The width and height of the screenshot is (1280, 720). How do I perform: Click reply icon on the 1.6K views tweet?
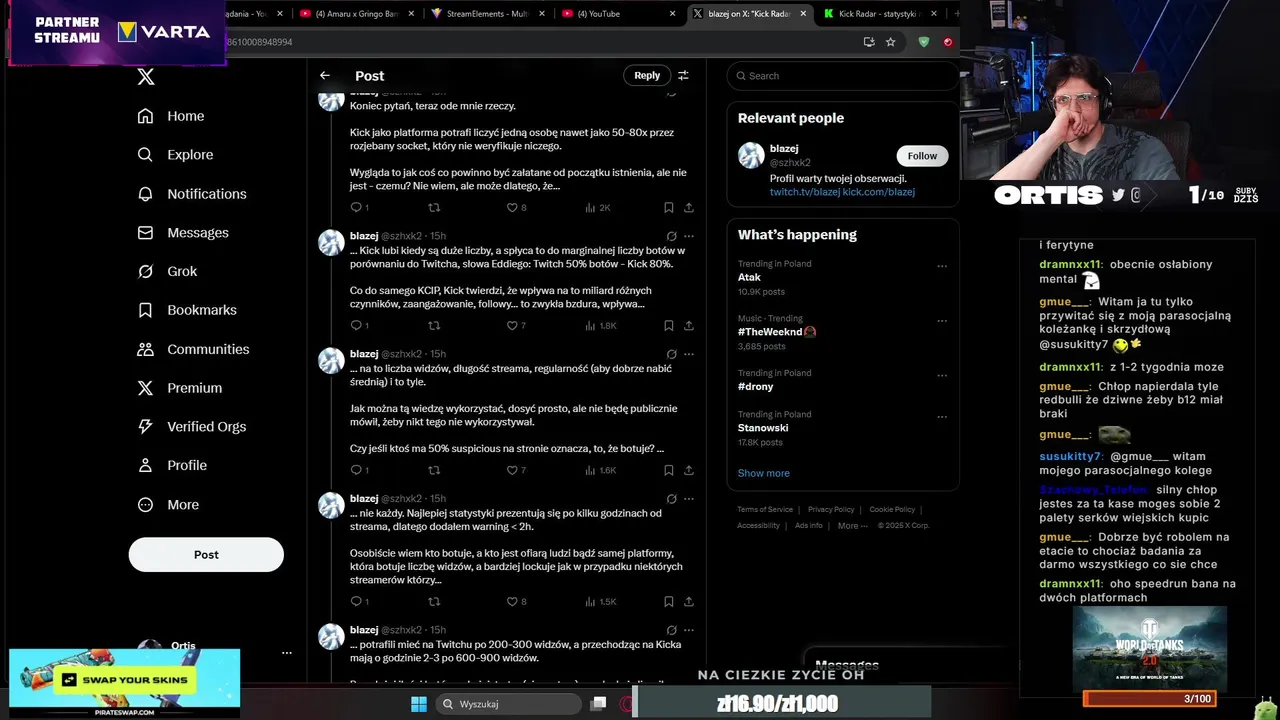(355, 470)
